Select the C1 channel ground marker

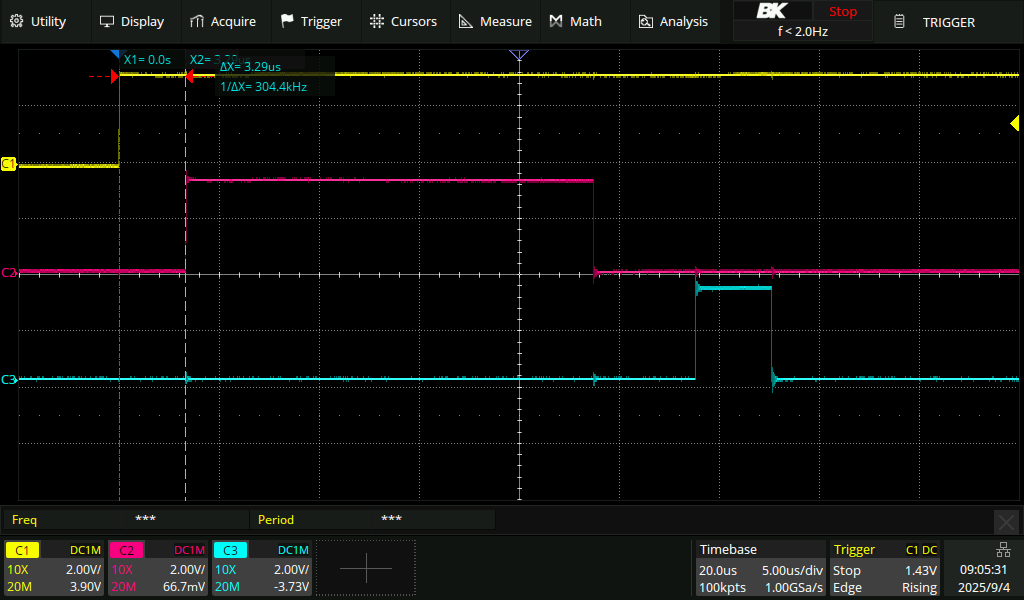coord(8,164)
